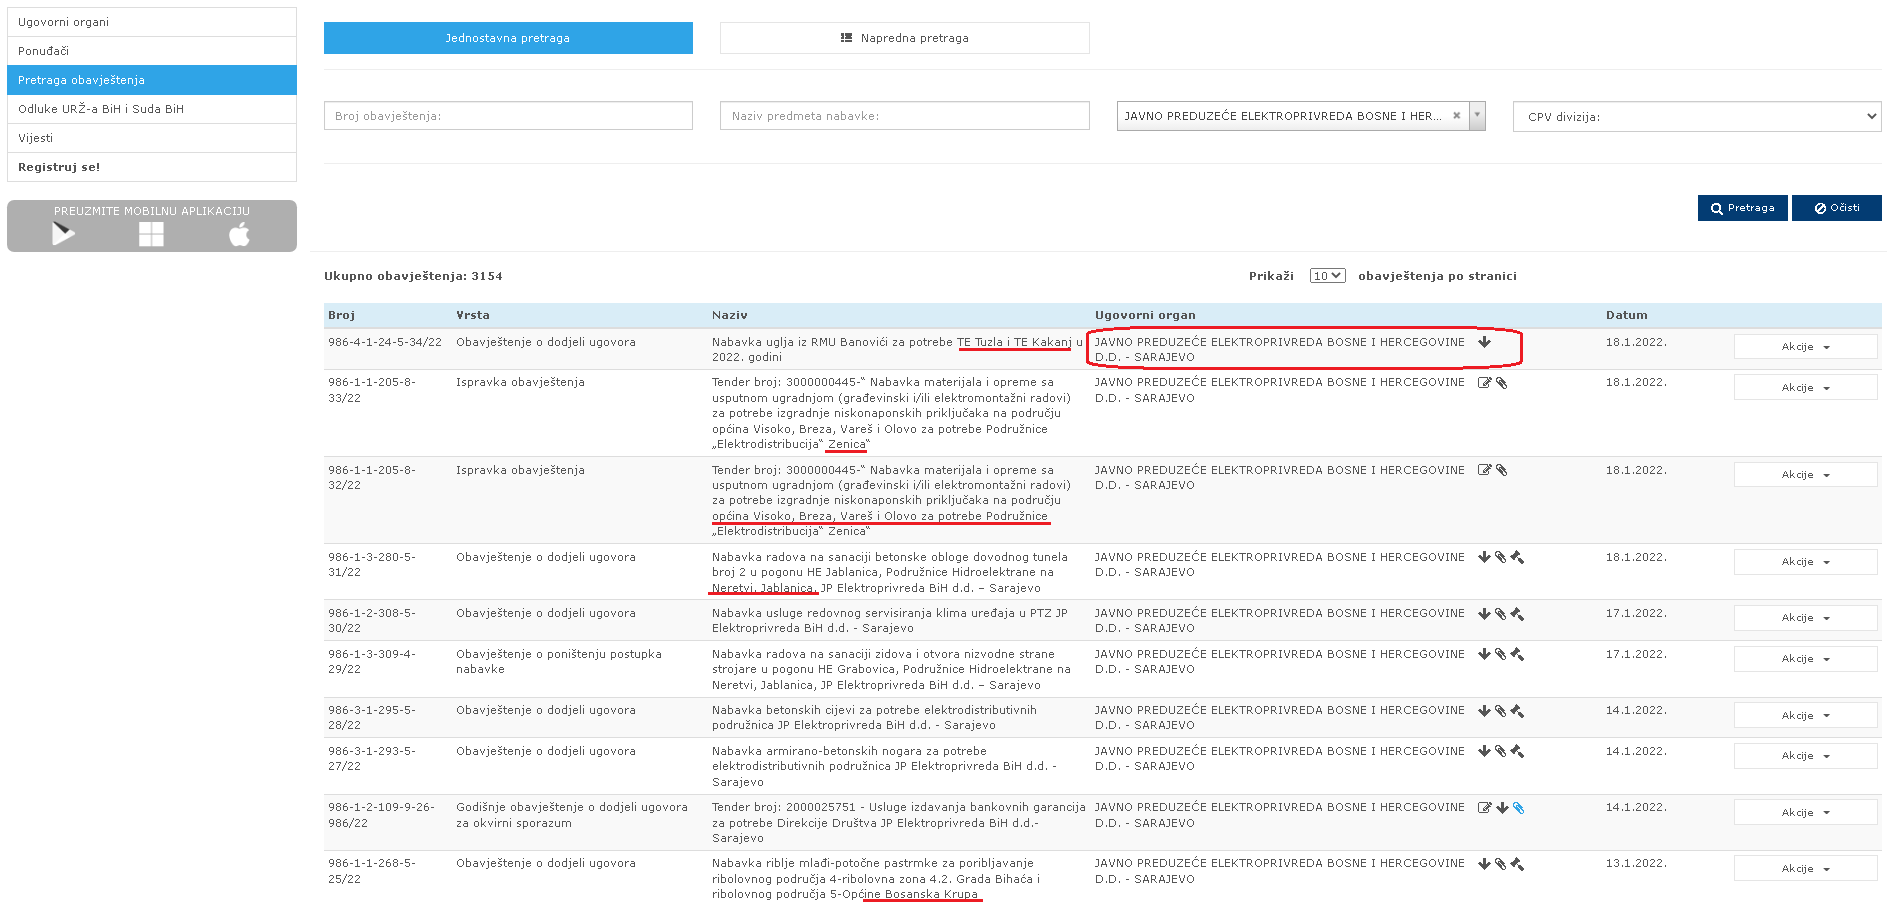The height and width of the screenshot is (903, 1887).
Task: Clear the selected Ugovorni organ with the x
Action: pos(1457,116)
